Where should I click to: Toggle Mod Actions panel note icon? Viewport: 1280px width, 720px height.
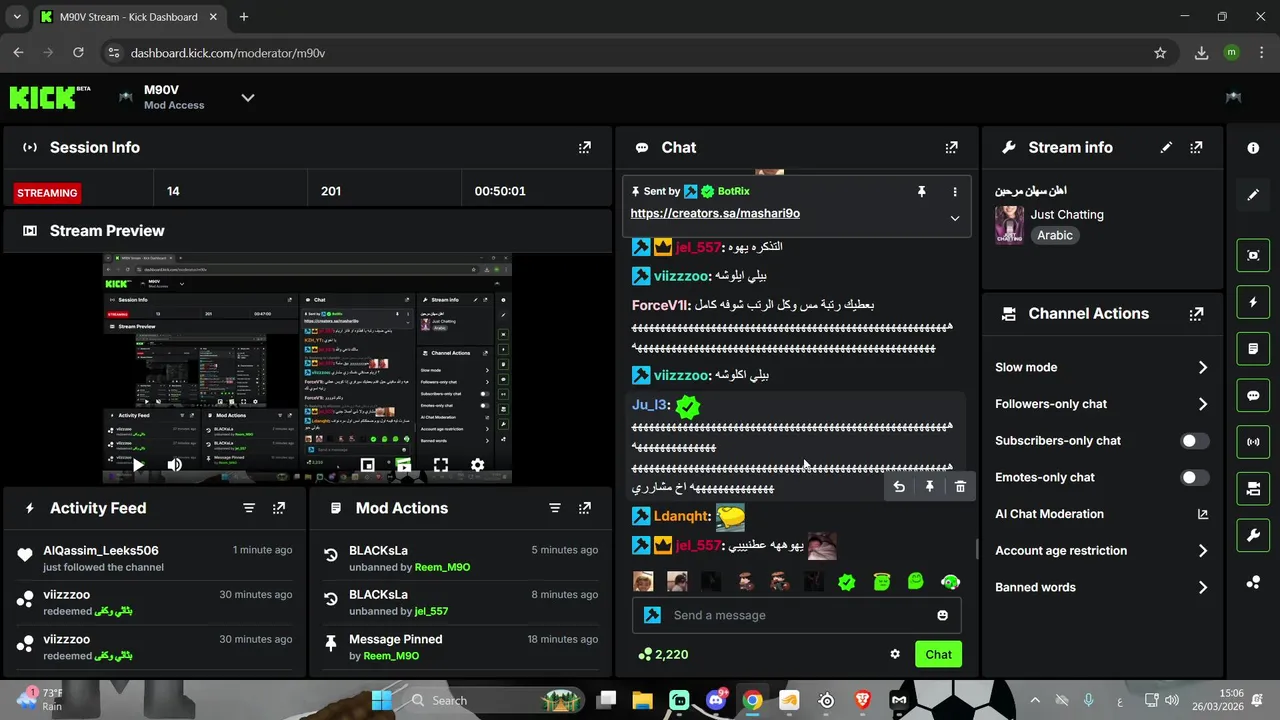[1253, 348]
